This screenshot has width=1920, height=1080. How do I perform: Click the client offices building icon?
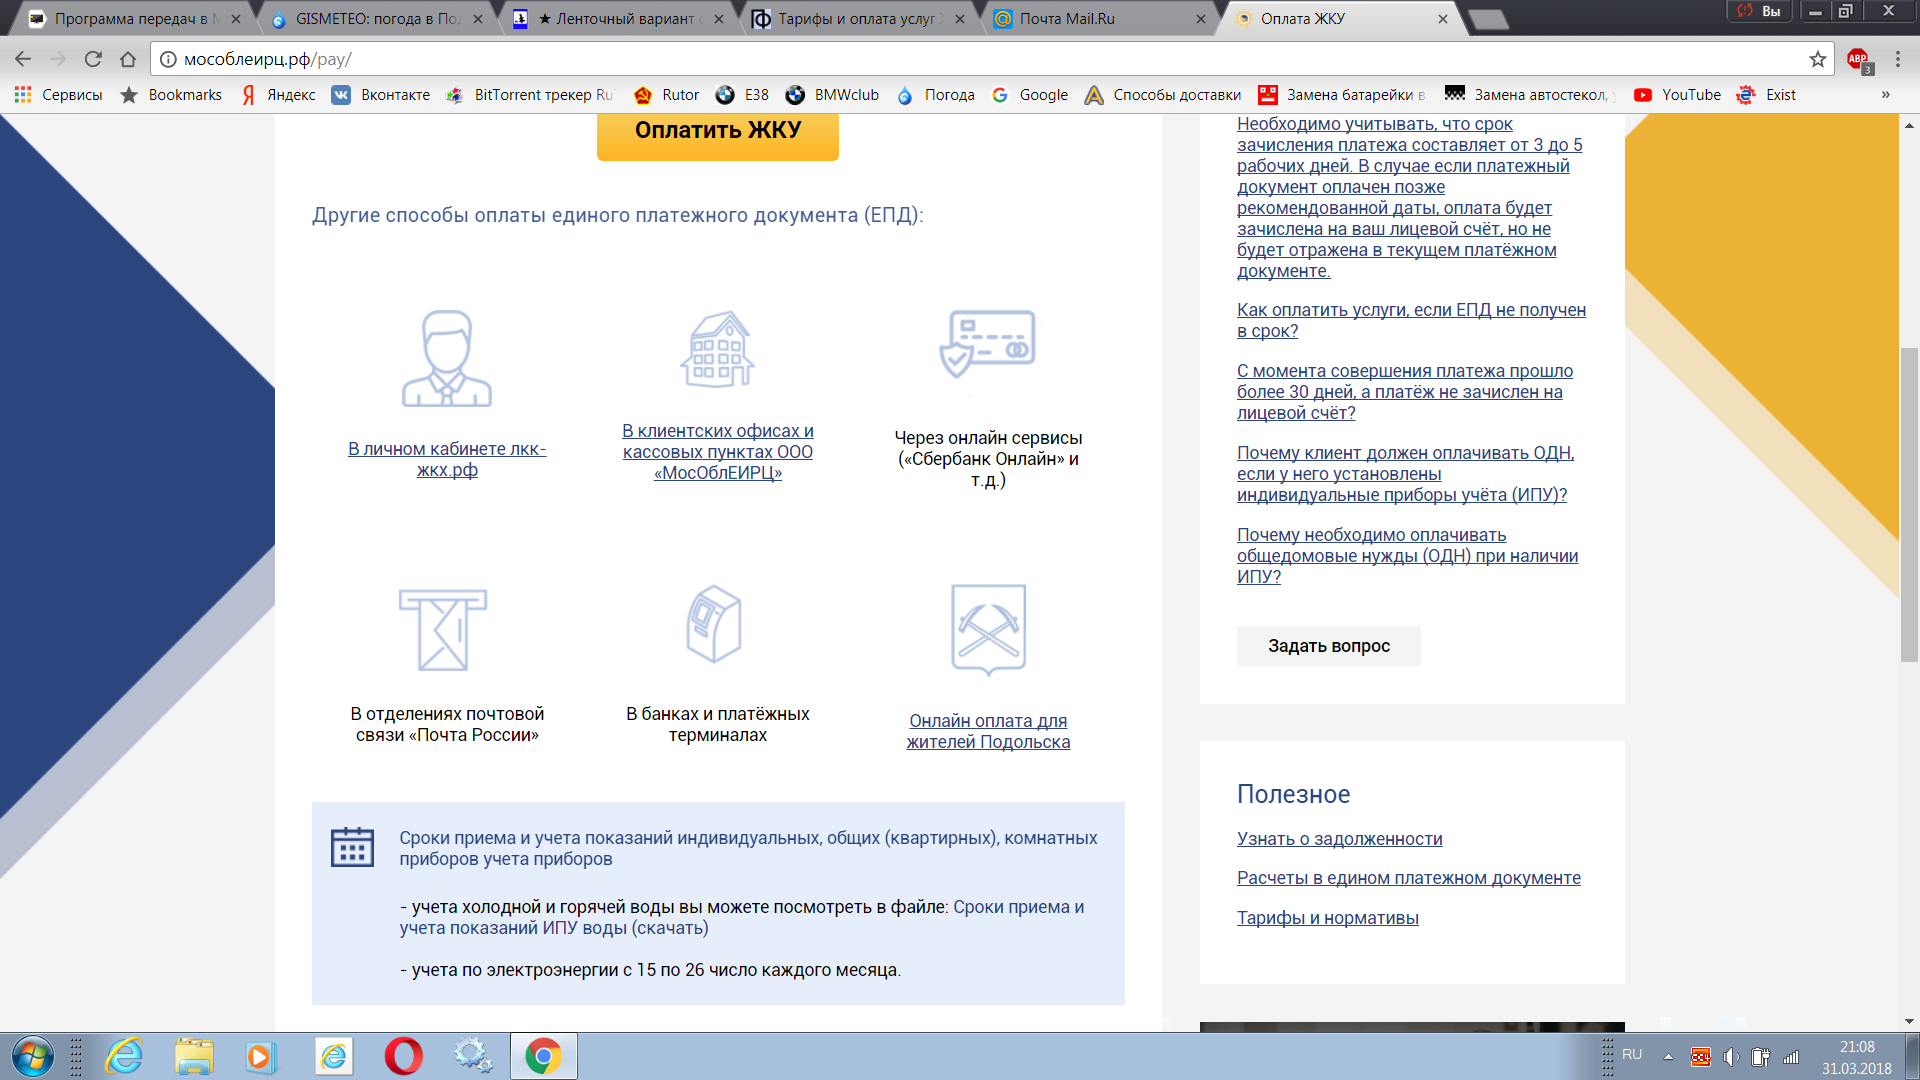tap(717, 349)
